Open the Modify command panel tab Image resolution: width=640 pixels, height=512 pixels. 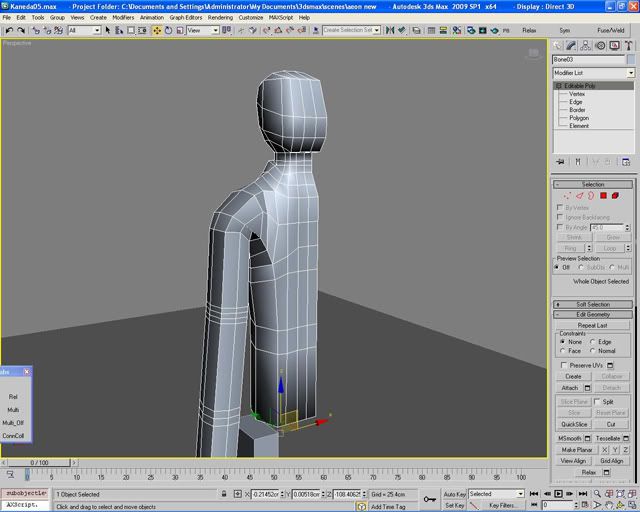coord(569,46)
